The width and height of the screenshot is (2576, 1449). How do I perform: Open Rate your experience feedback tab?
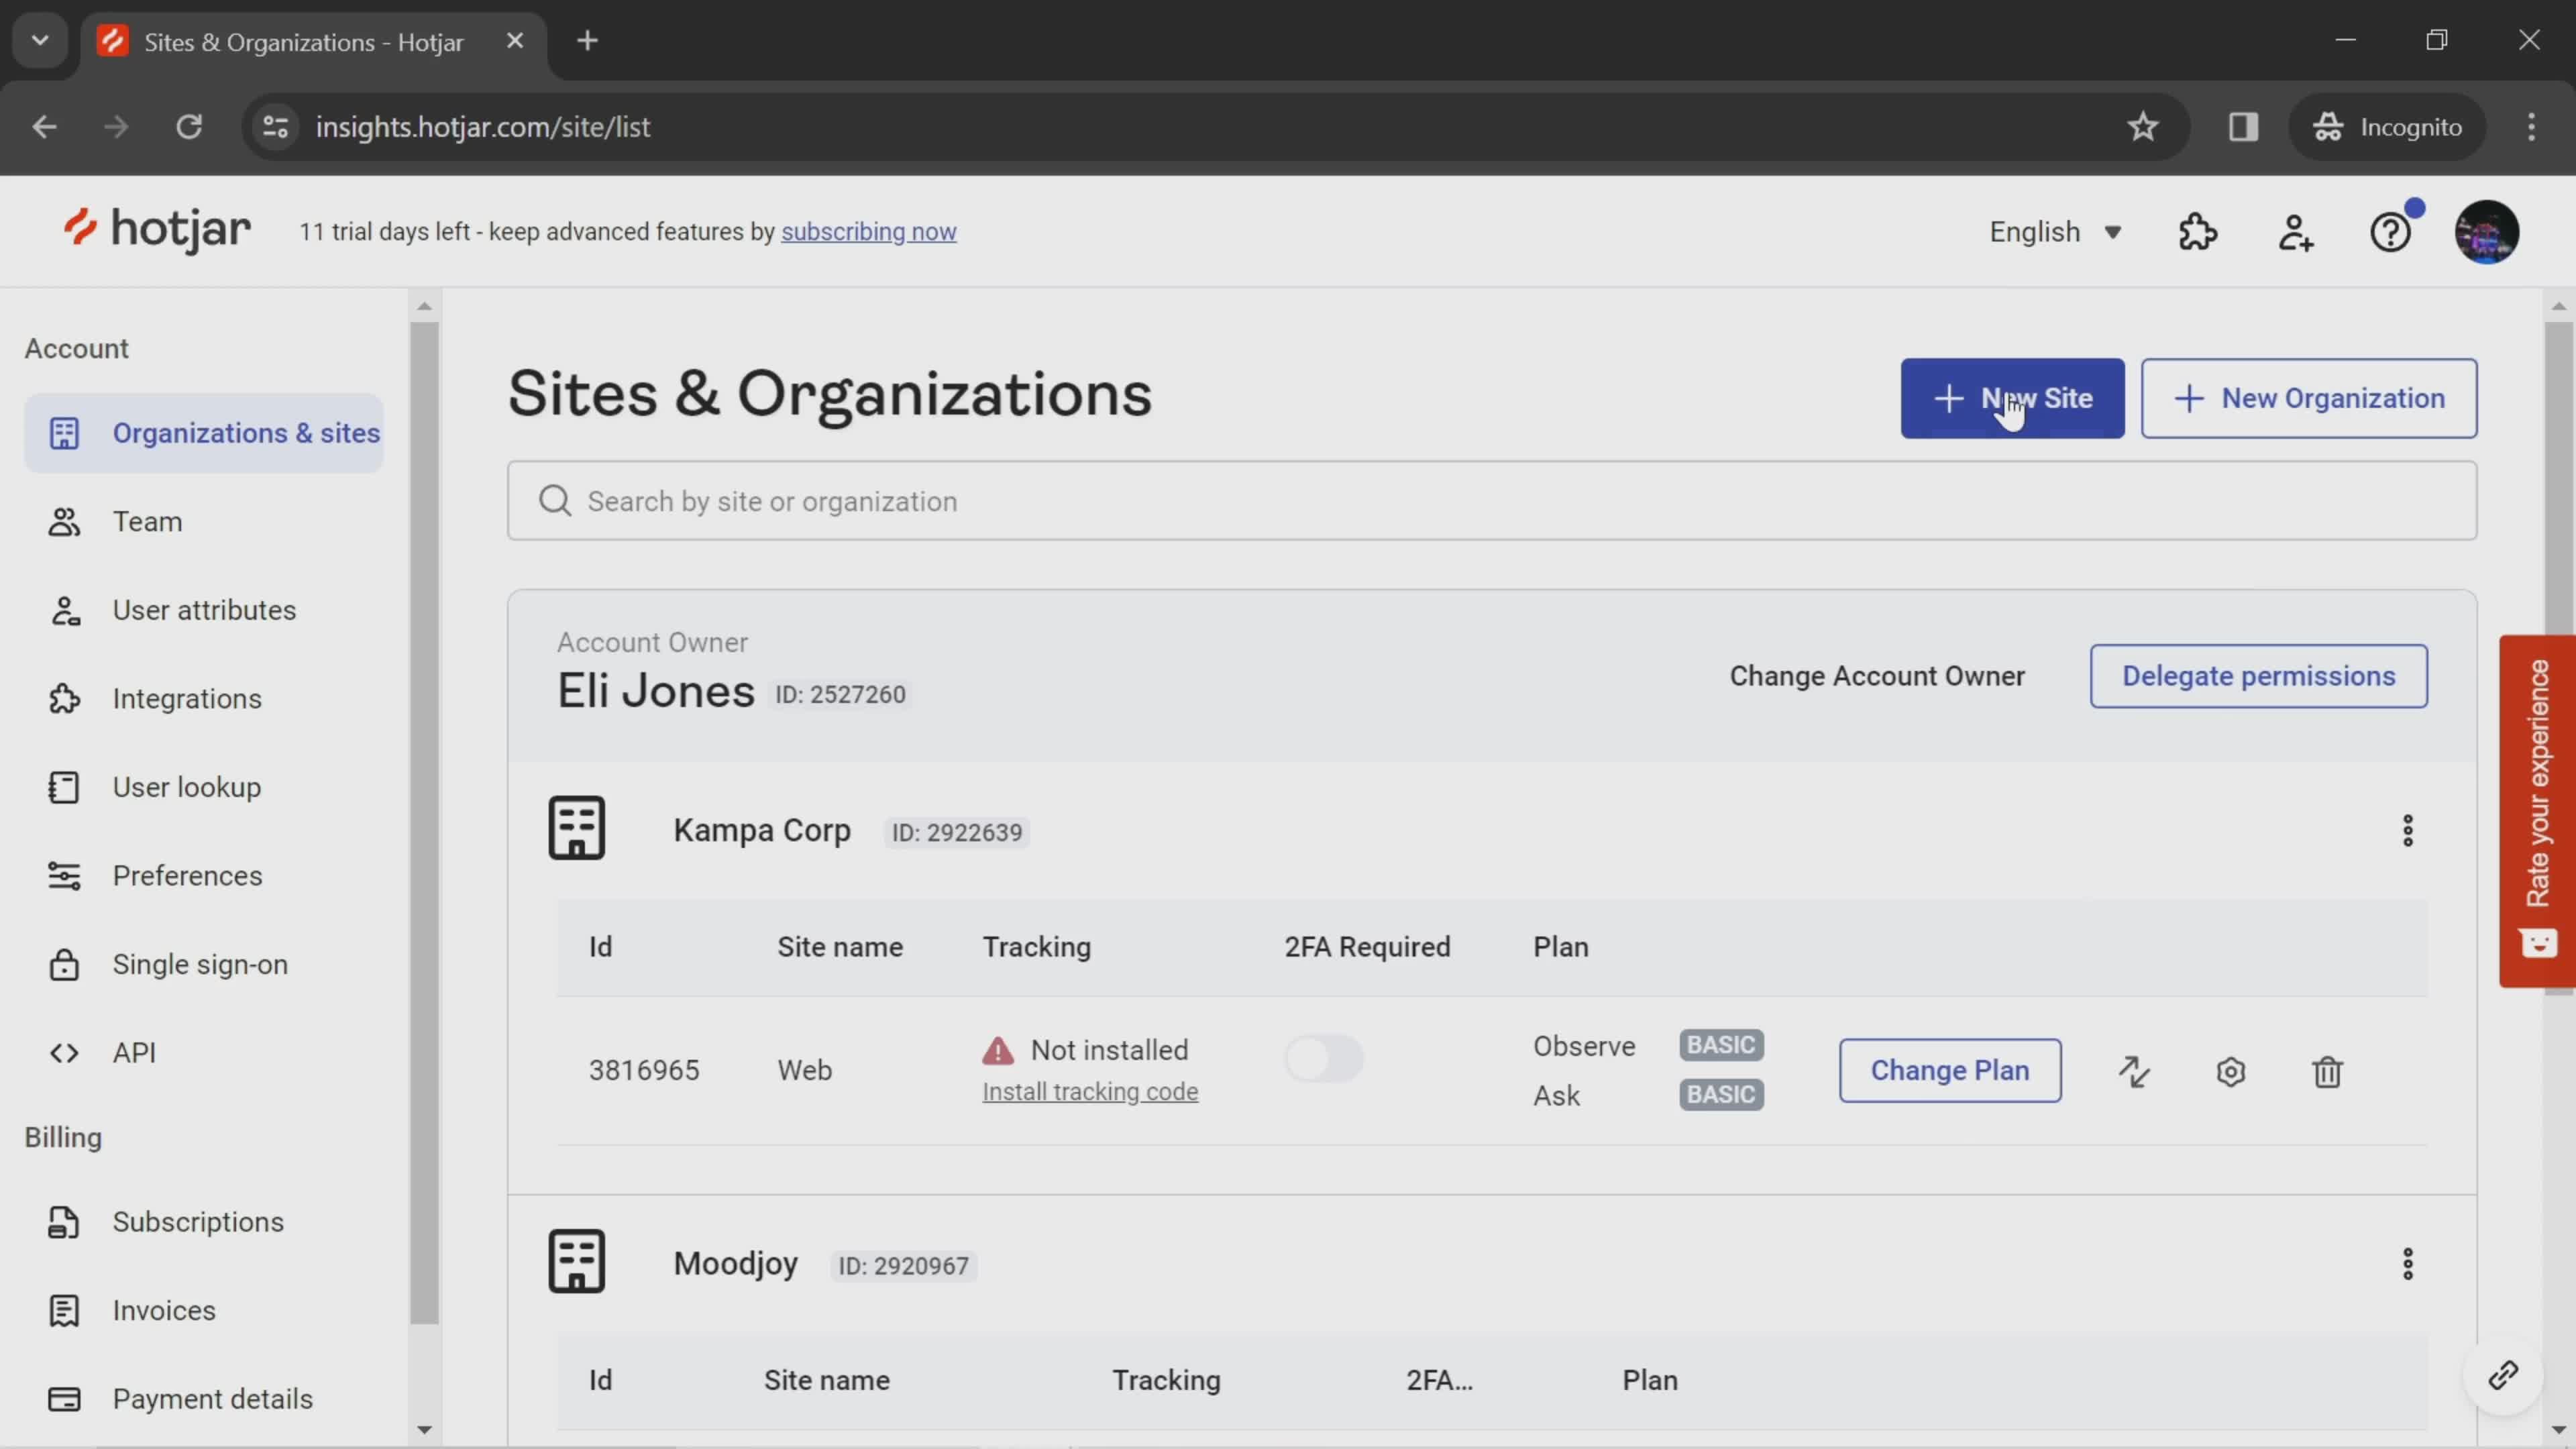2537,811
